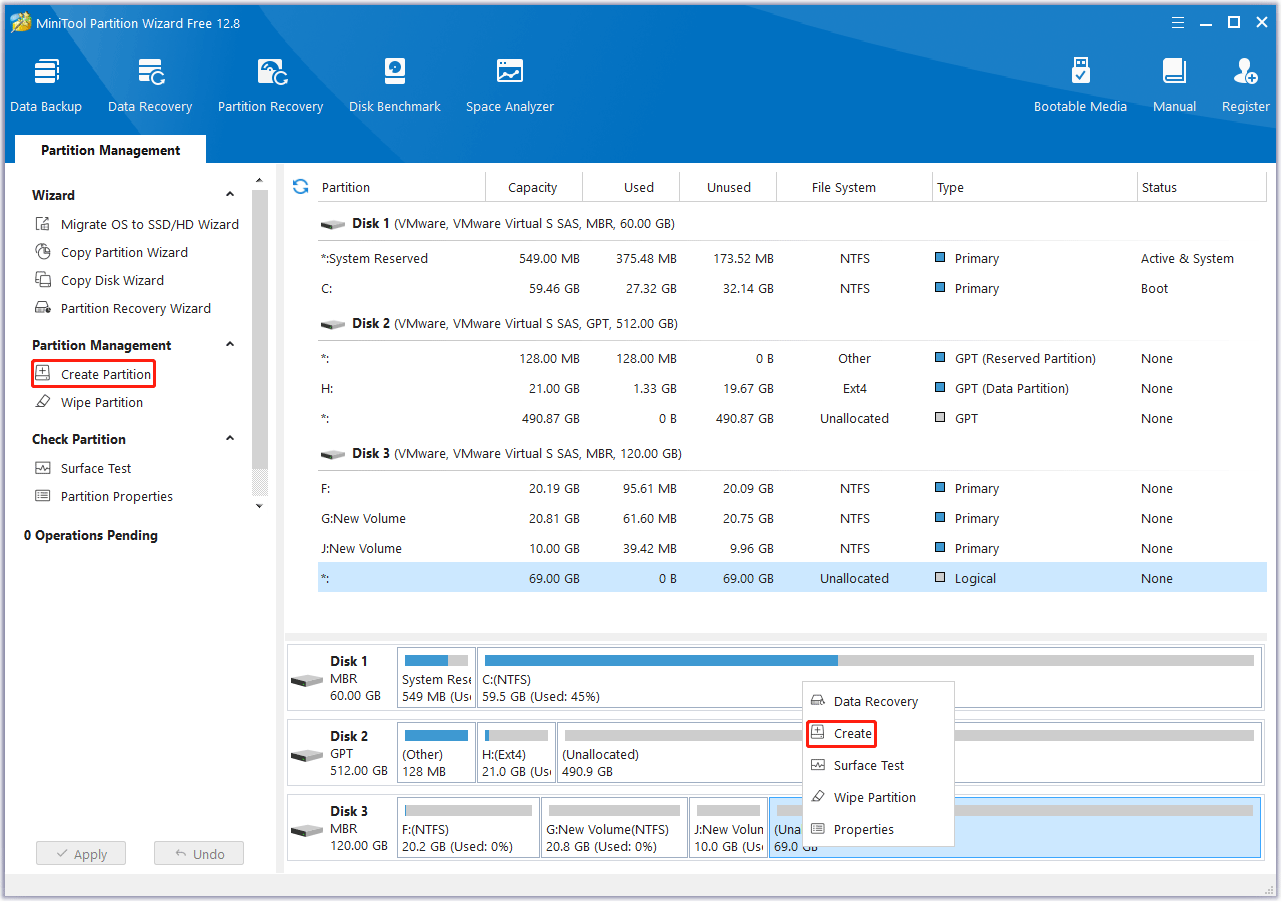
Task: Select Surface Test in the context menu
Action: pyautogui.click(x=878, y=765)
